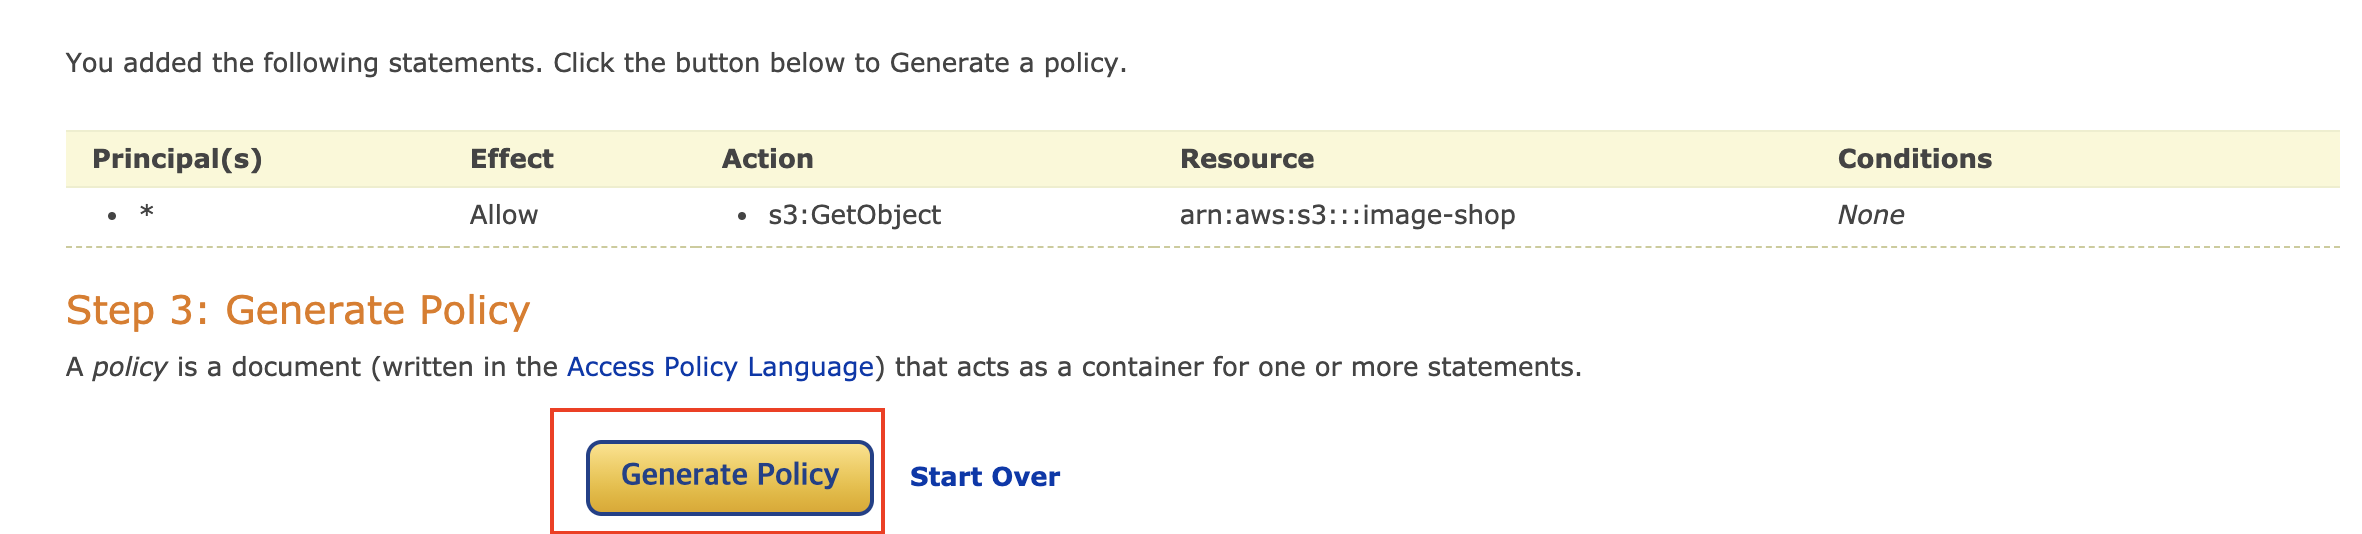Click the asterisk principal value
The width and height of the screenshot is (2362, 534).
[x=147, y=214]
